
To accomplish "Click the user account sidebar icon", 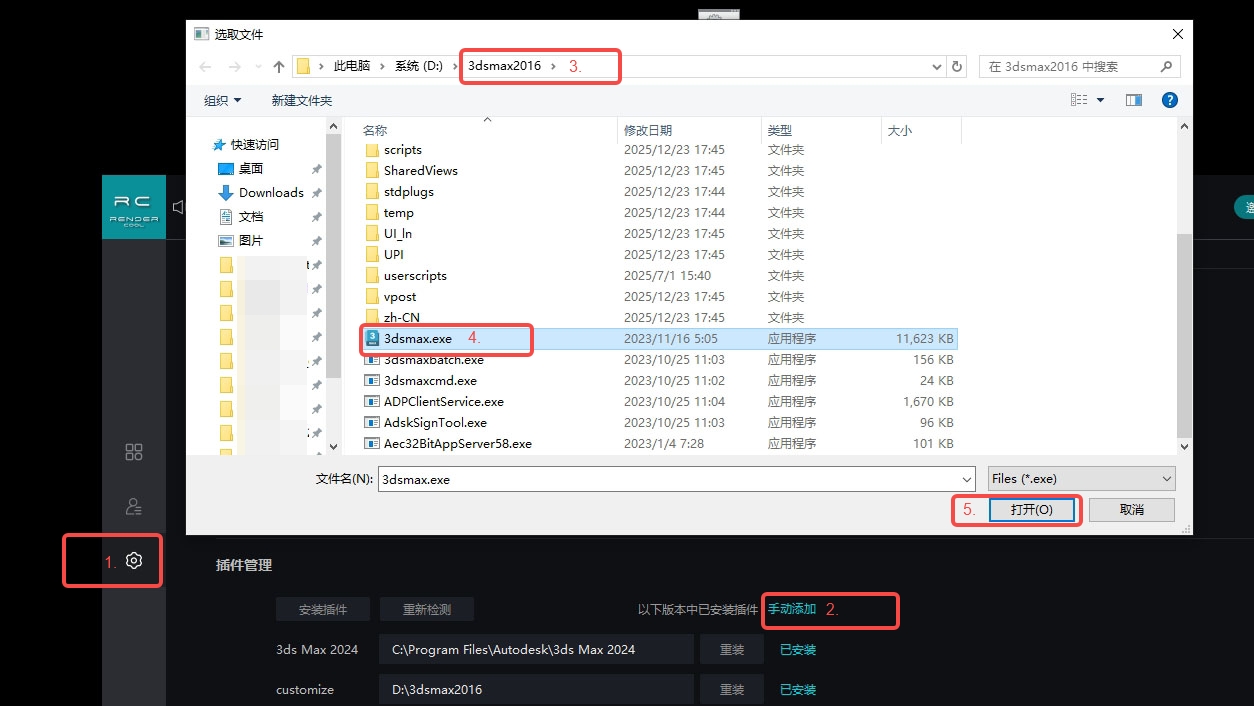I will coord(134,507).
